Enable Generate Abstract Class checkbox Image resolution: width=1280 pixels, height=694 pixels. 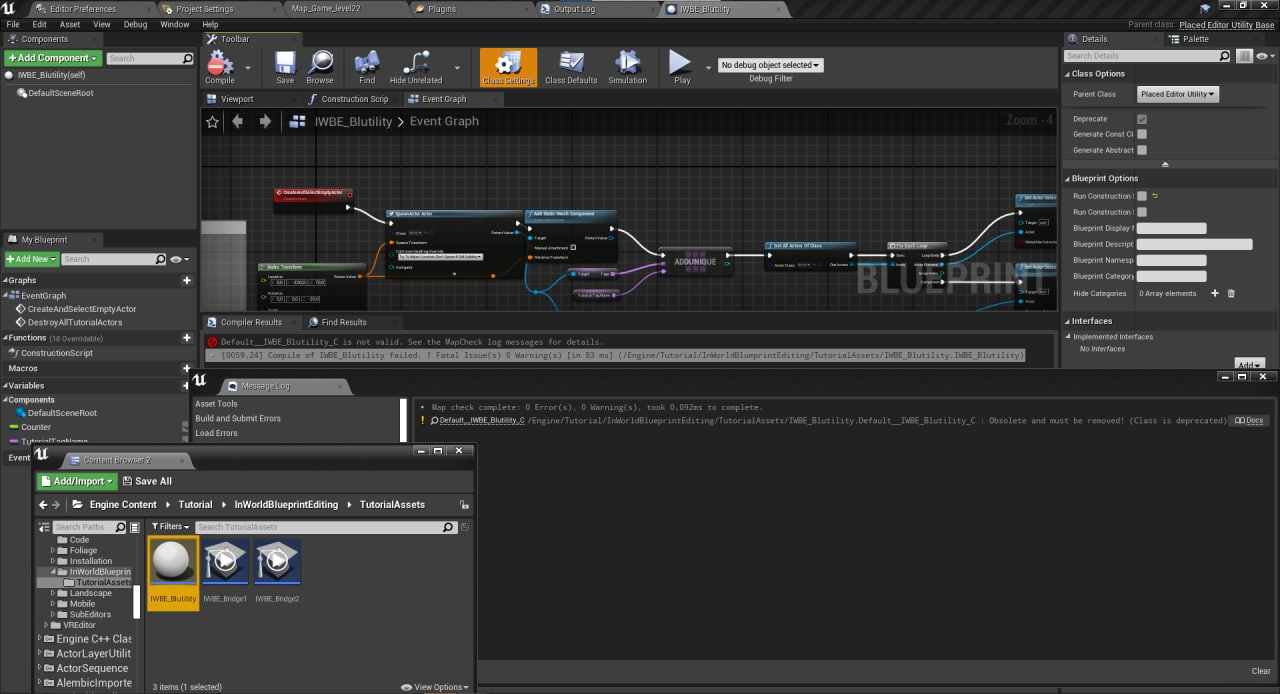point(1142,150)
